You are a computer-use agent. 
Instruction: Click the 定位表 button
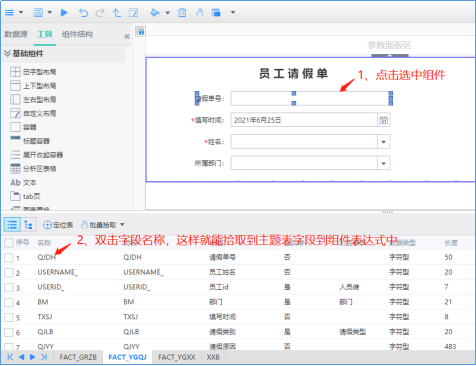[x=58, y=225]
